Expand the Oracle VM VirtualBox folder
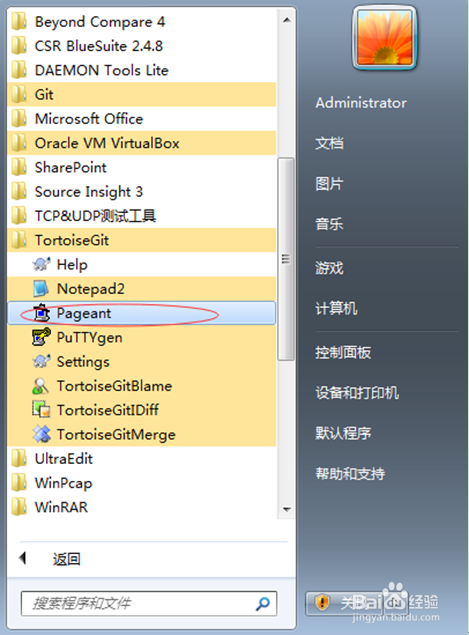Image resolution: width=469 pixels, height=635 pixels. pos(141,143)
